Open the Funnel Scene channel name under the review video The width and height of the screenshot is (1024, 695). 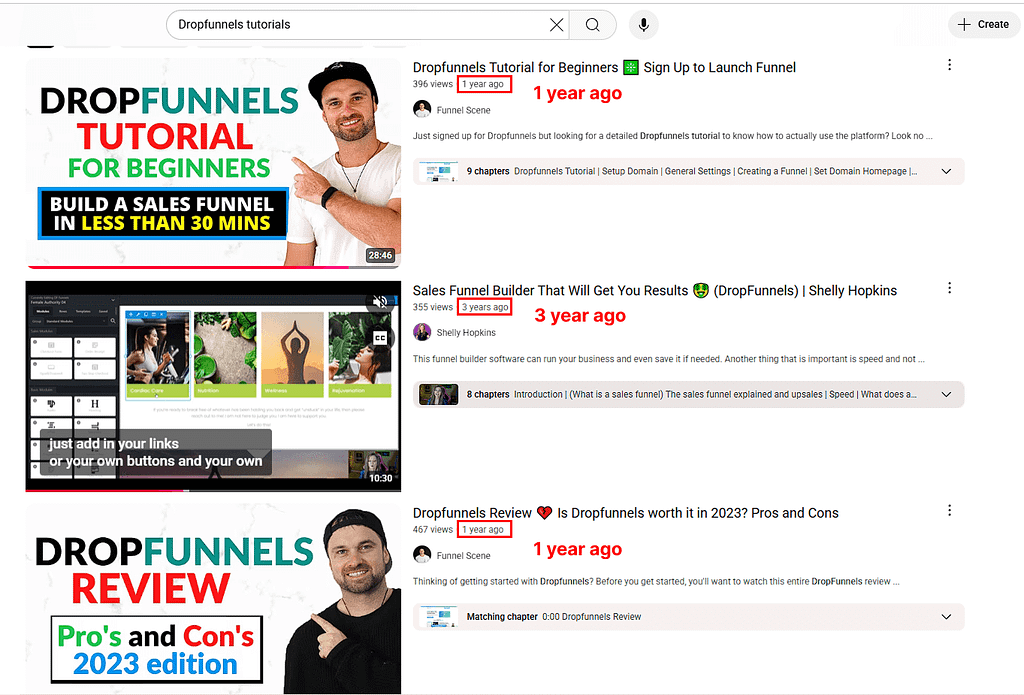(x=463, y=555)
